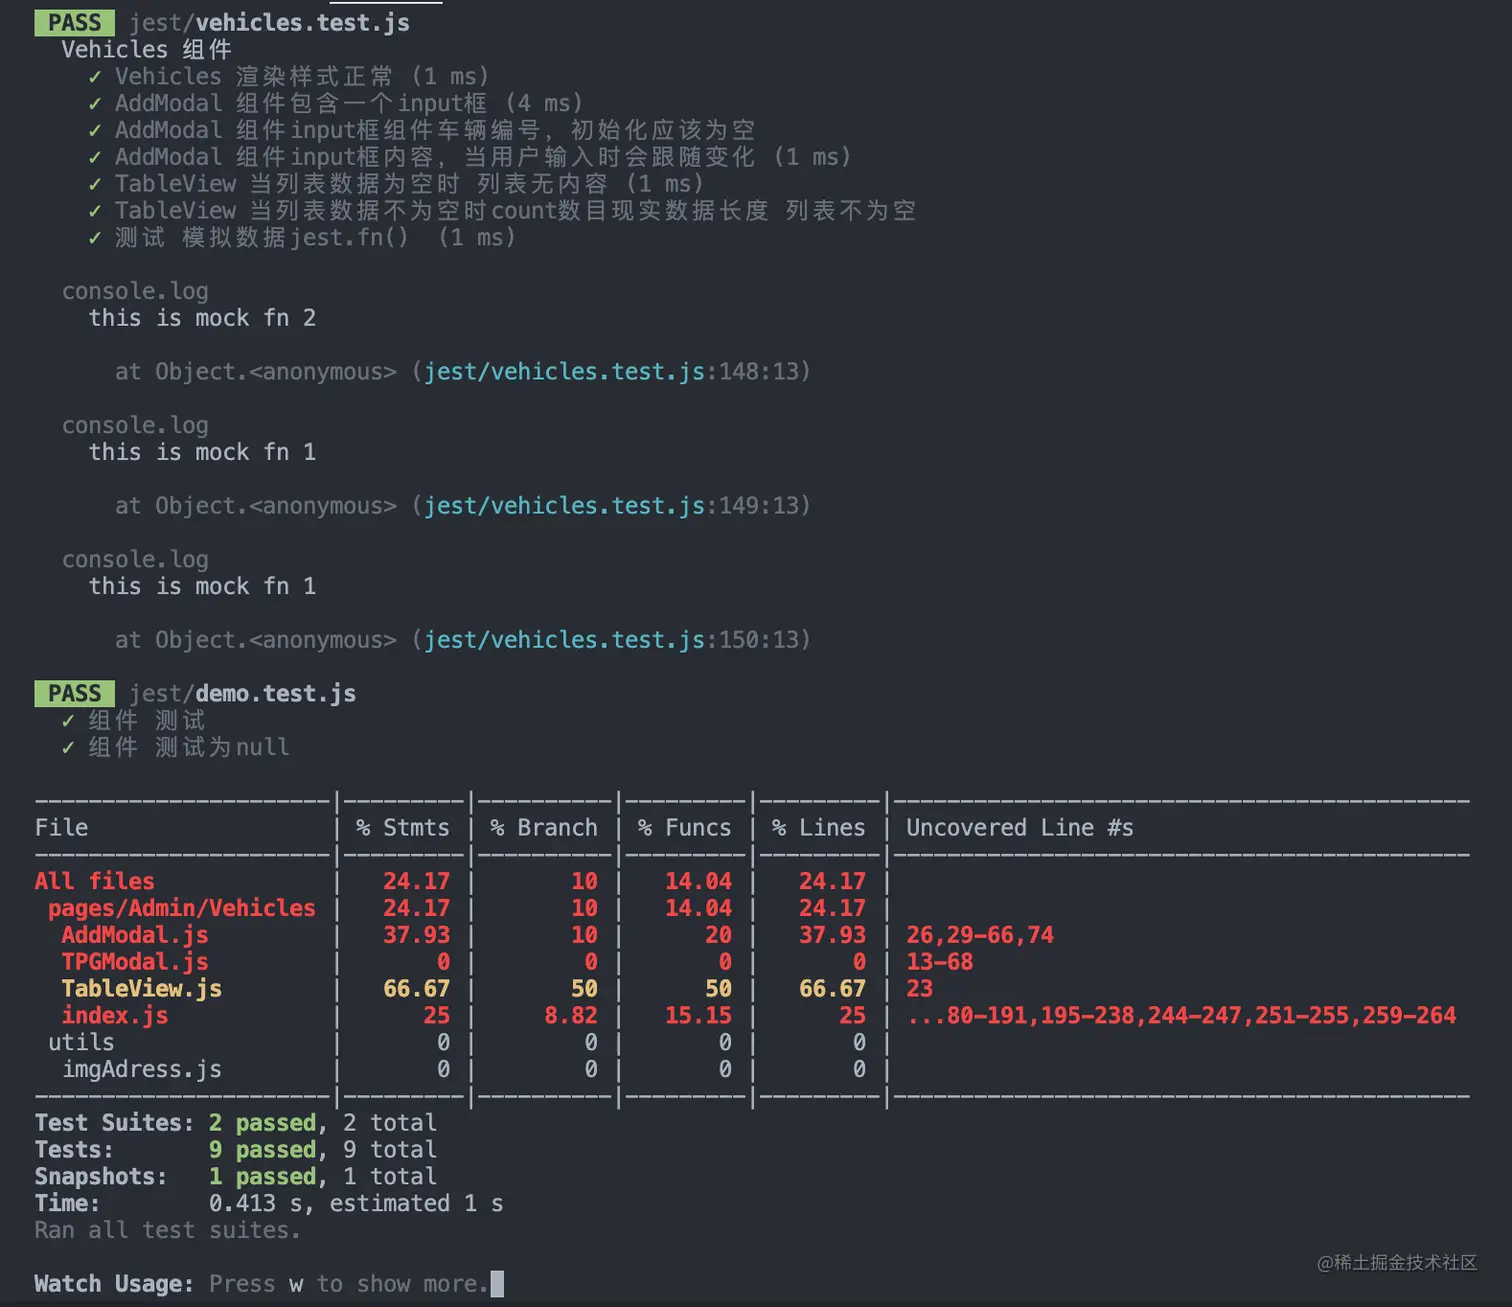Click uncovered lines '13-68' for TPGModal.js
This screenshot has width=1512, height=1307.
[939, 962]
